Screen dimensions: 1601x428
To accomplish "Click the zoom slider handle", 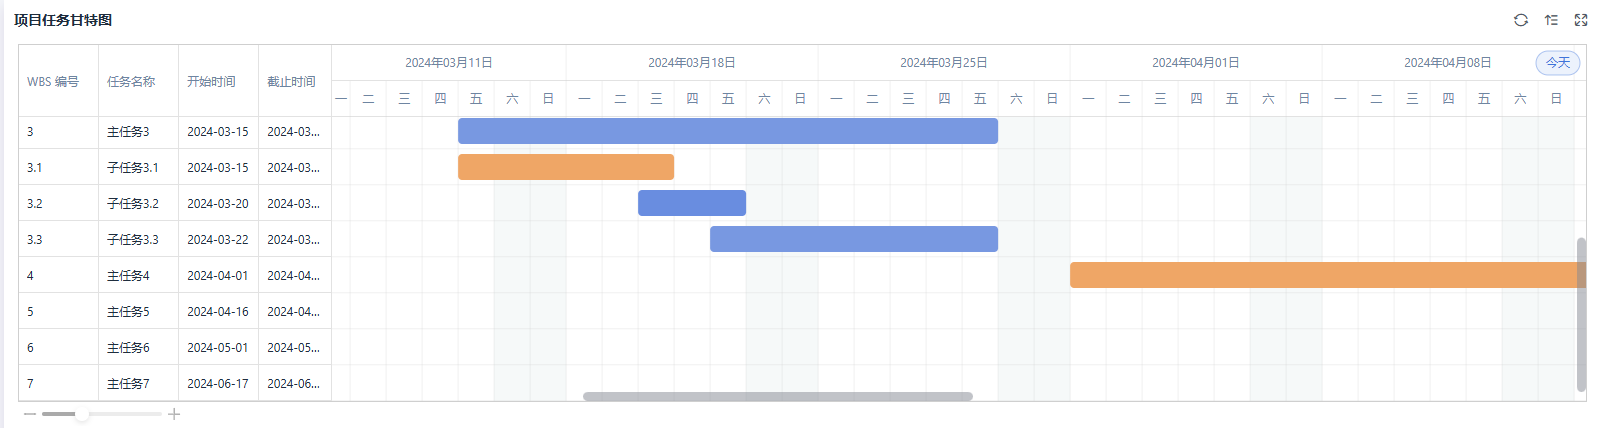I will [82, 414].
